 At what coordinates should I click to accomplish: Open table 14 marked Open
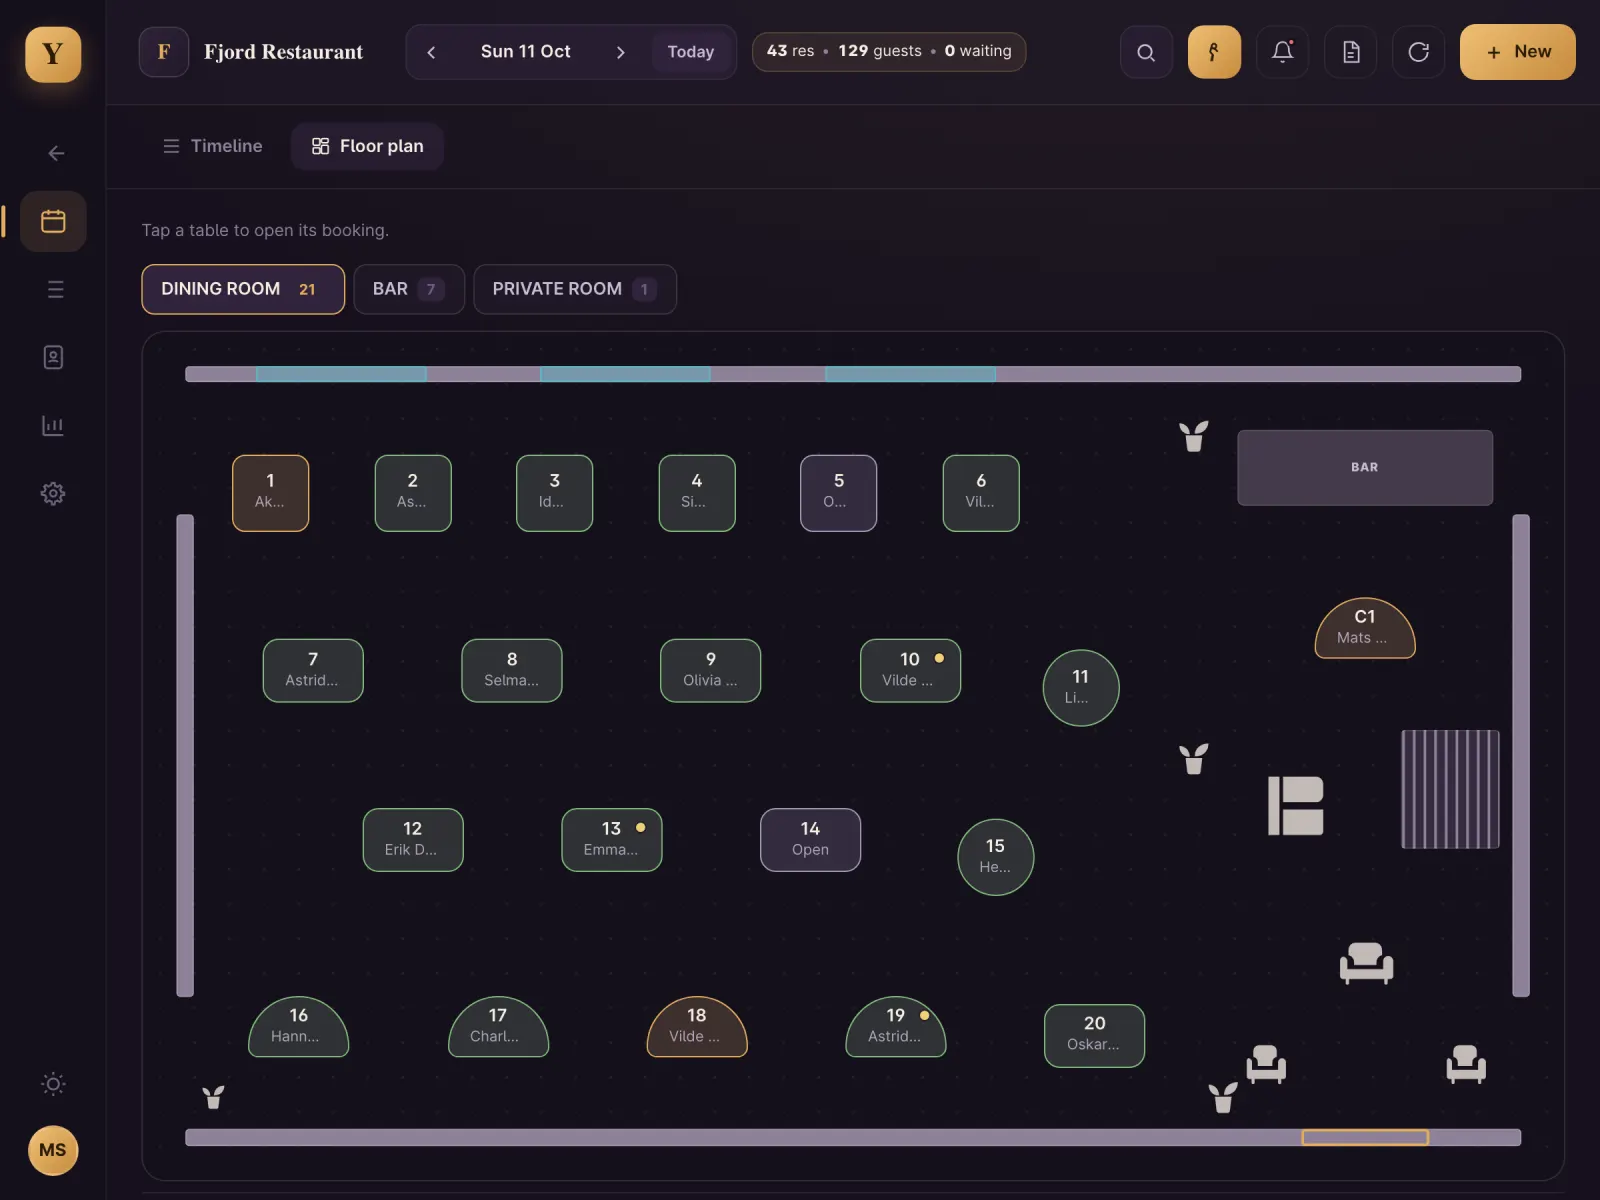[x=810, y=840]
